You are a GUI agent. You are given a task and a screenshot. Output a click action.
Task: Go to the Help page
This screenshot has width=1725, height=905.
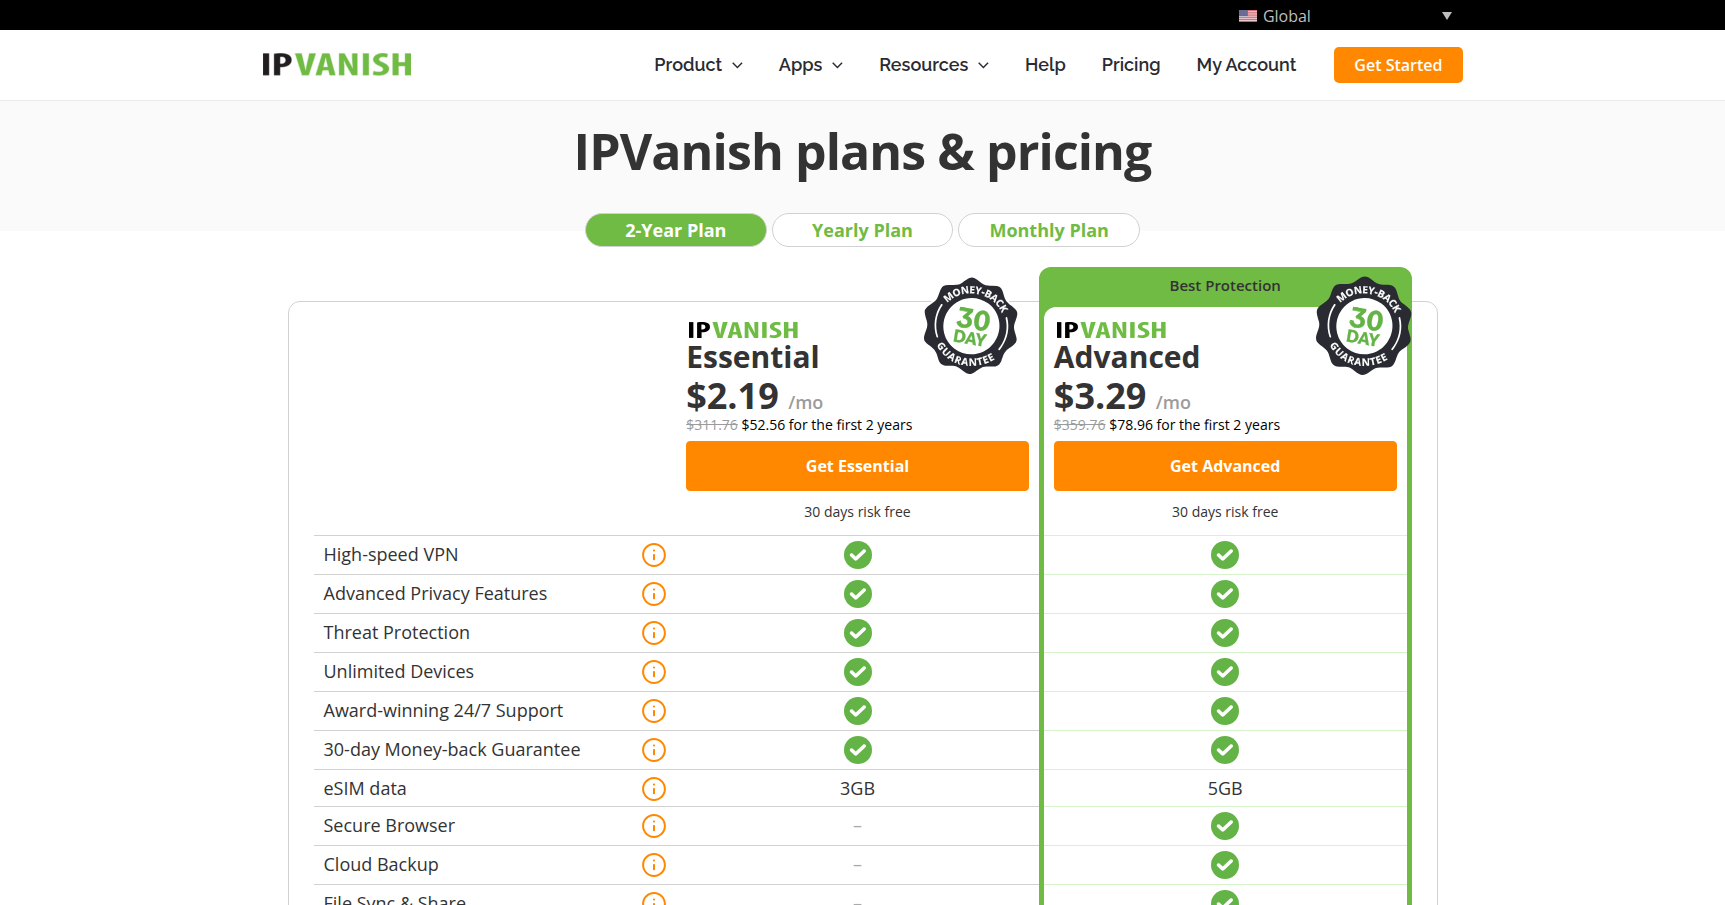click(1044, 65)
